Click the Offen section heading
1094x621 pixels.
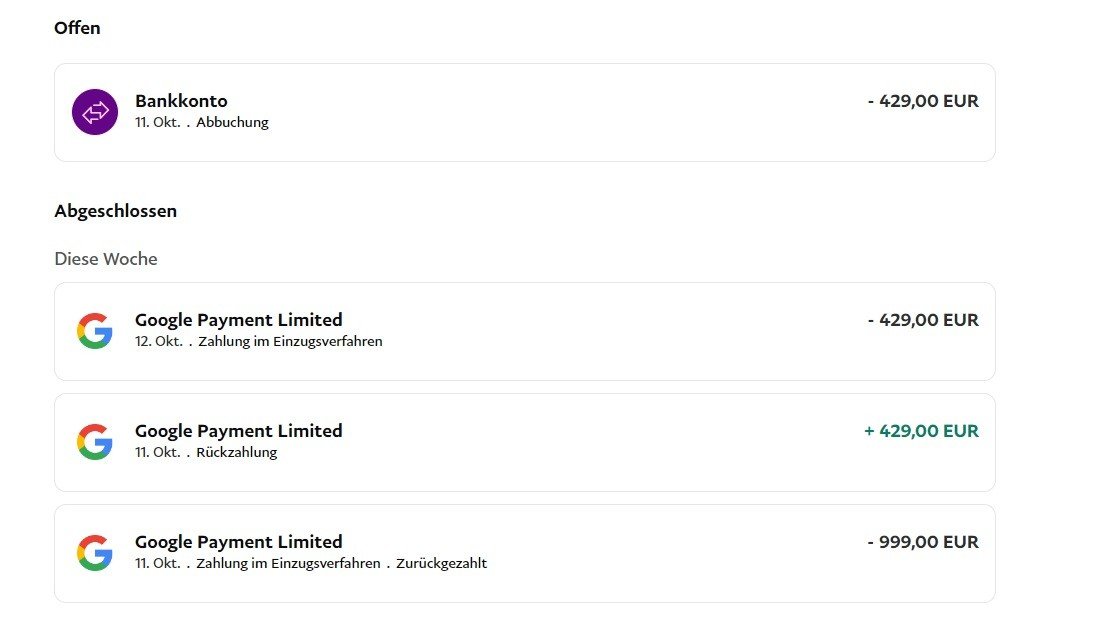pos(77,28)
